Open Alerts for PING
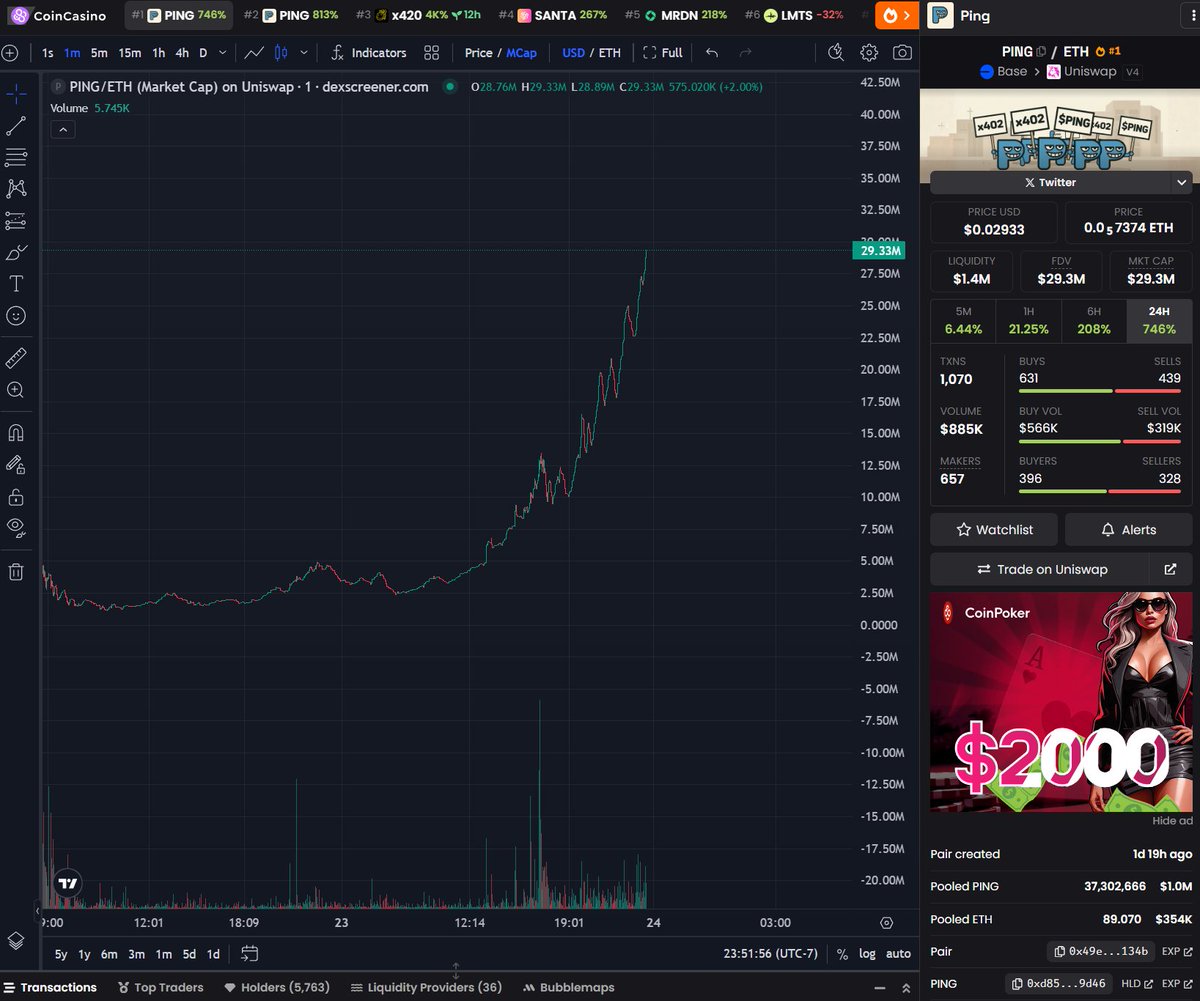Image resolution: width=1200 pixels, height=1001 pixels. (1128, 530)
